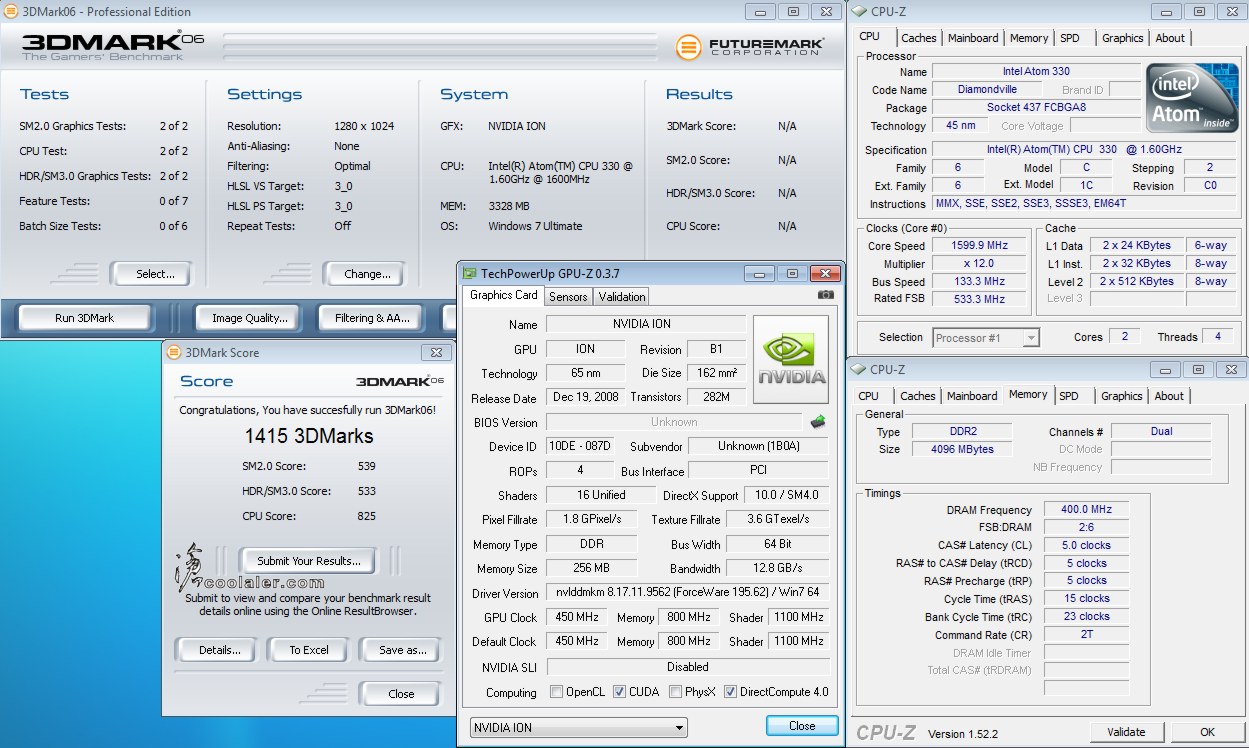Click the Device ID field 10DE - 087D
The image size is (1249, 748).
point(580,446)
